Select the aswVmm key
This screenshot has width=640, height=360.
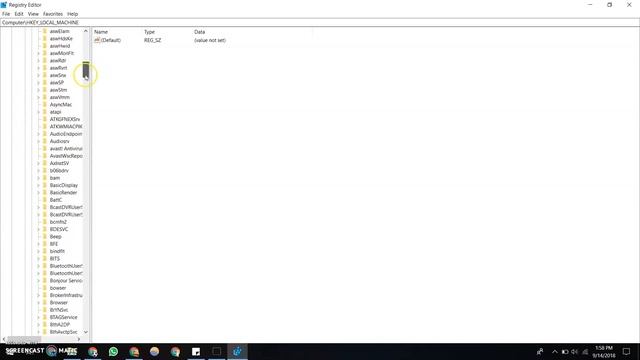pyautogui.click(x=60, y=98)
